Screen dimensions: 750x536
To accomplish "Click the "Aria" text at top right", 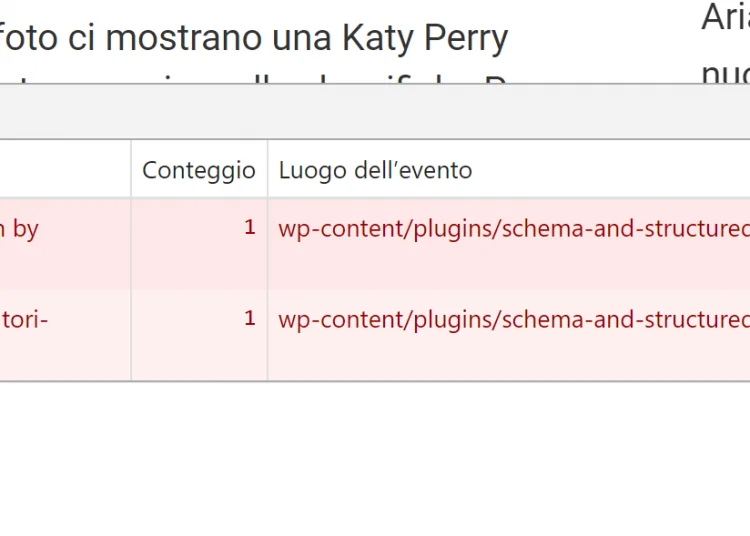I will tap(725, 18).
